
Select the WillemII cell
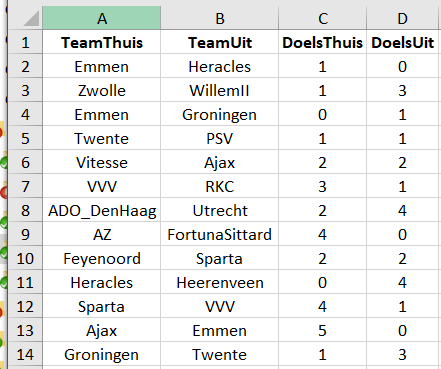click(x=220, y=90)
